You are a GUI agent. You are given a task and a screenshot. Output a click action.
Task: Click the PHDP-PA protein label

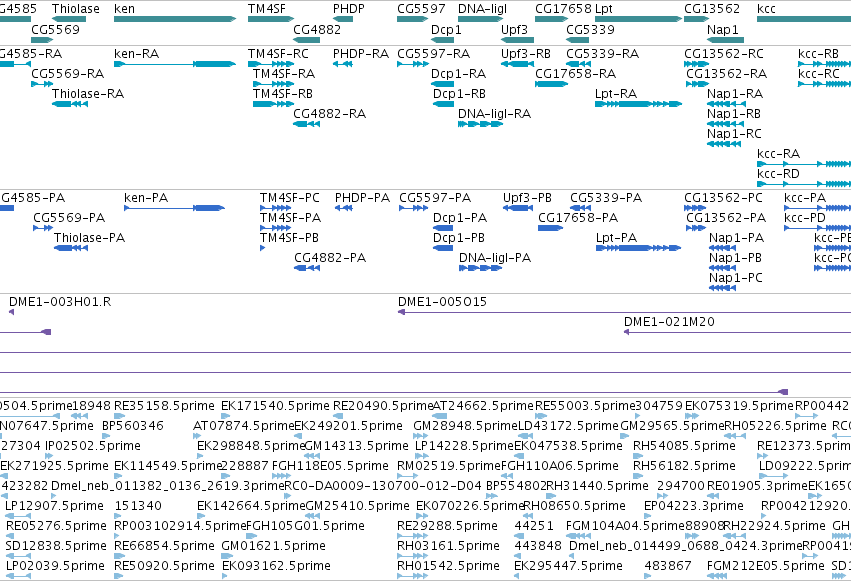coord(362,197)
